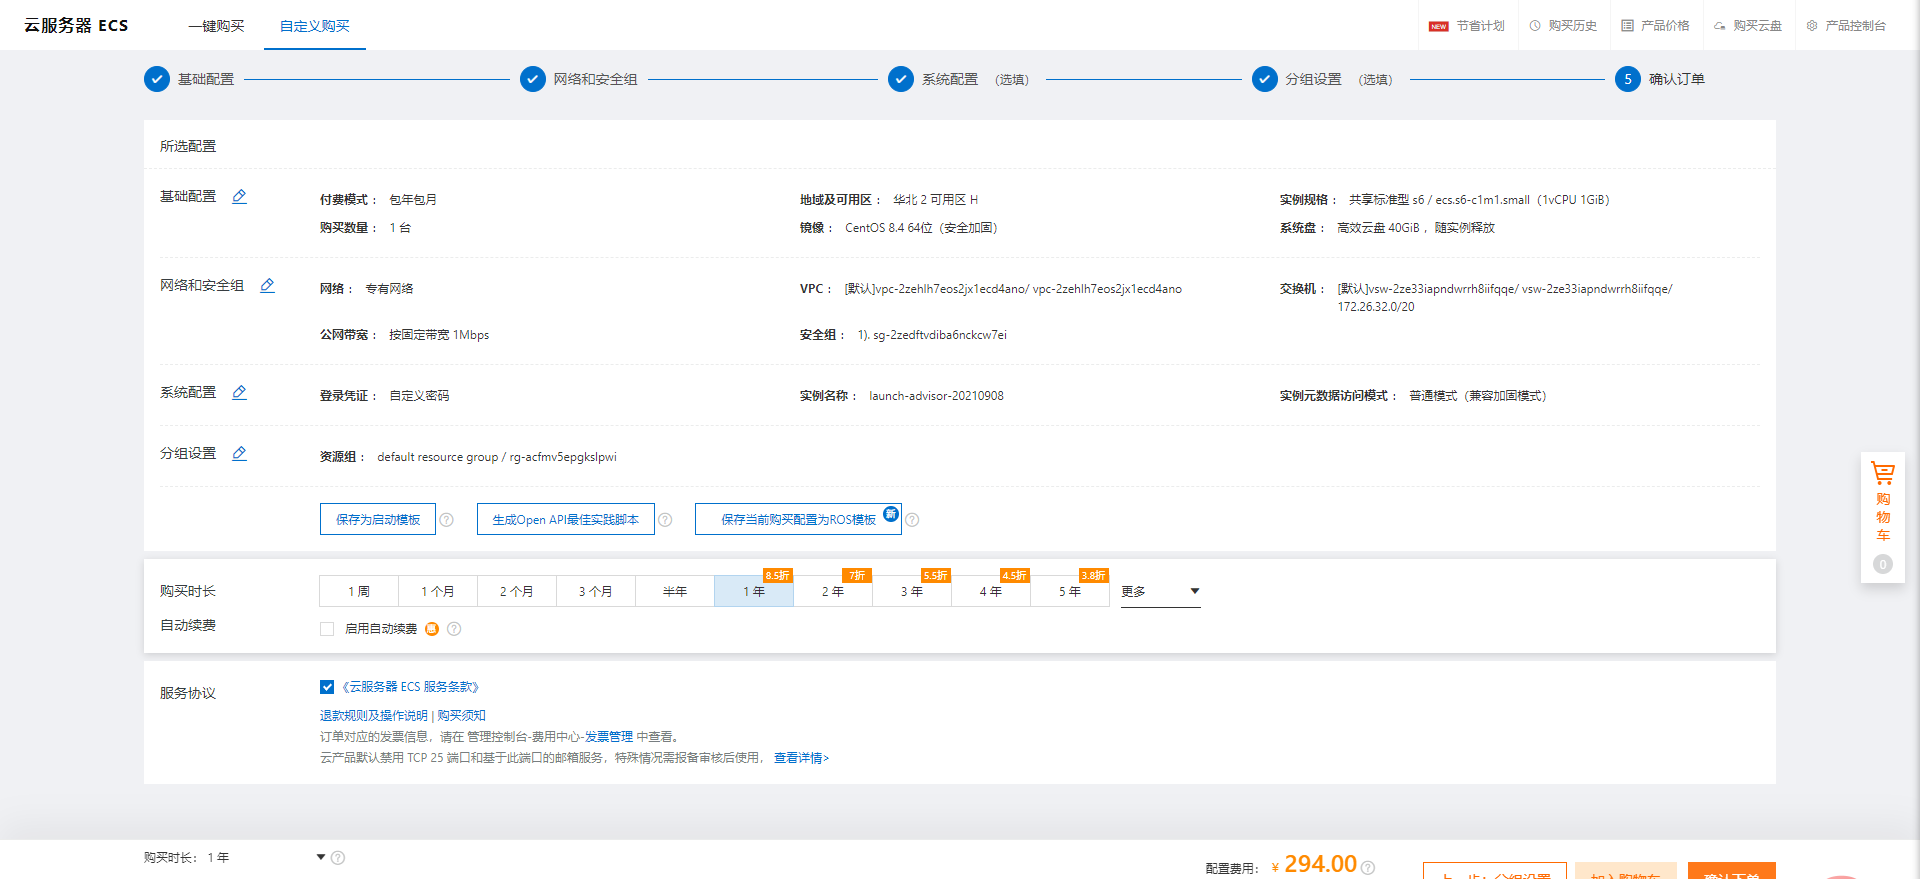The image size is (1920, 879).
Task: Select 4 年 purchase duration
Action: pos(991,591)
